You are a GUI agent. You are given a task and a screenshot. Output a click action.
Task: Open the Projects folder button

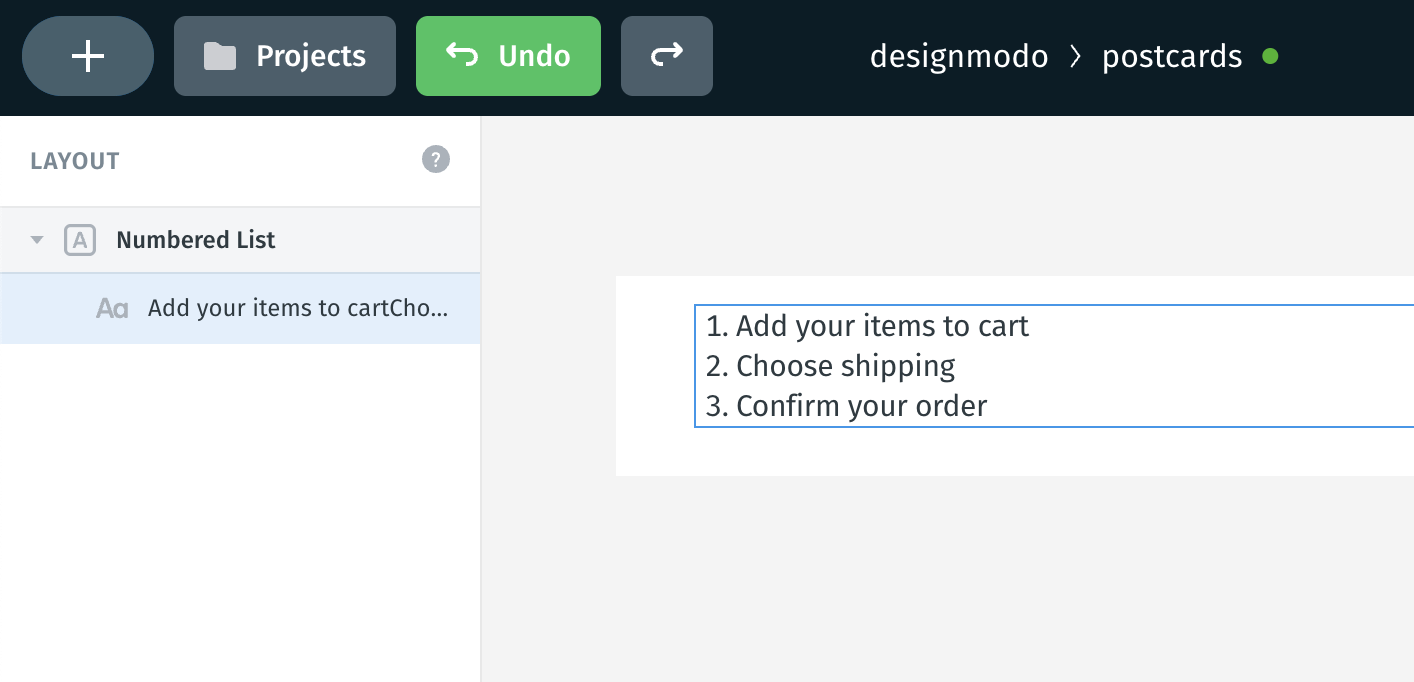[x=285, y=56]
